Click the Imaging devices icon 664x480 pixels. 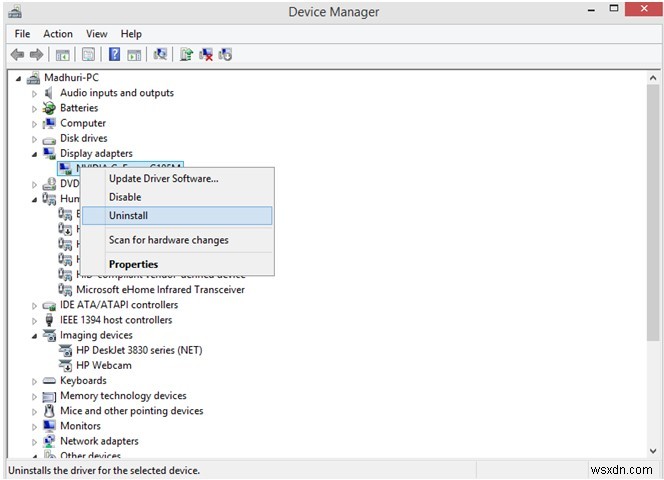[x=49, y=335]
